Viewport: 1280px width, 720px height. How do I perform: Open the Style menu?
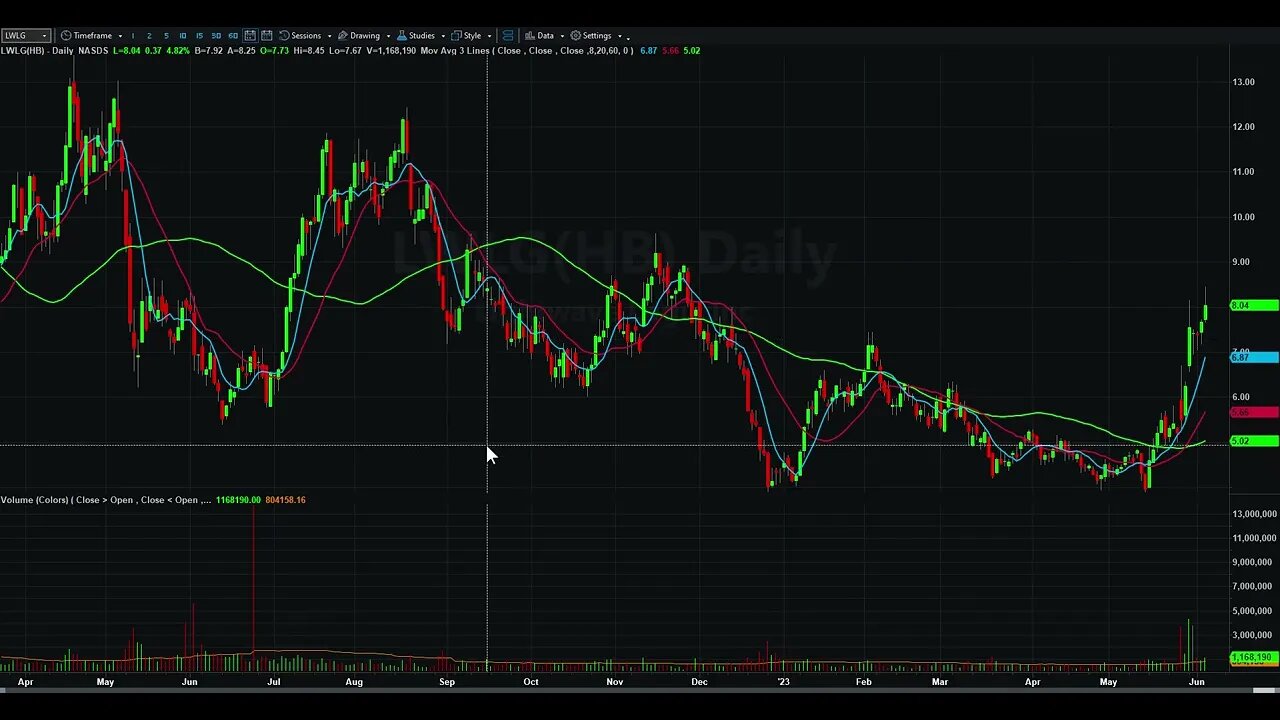(x=472, y=35)
